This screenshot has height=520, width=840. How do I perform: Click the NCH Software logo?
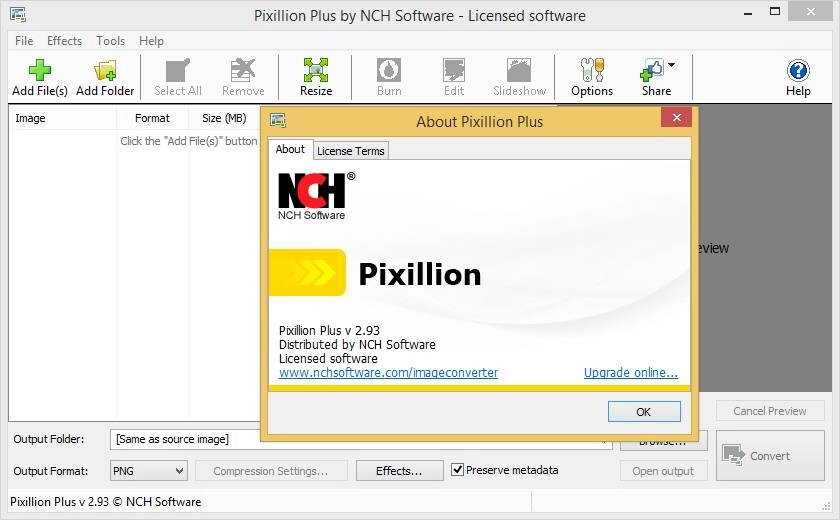(x=316, y=196)
